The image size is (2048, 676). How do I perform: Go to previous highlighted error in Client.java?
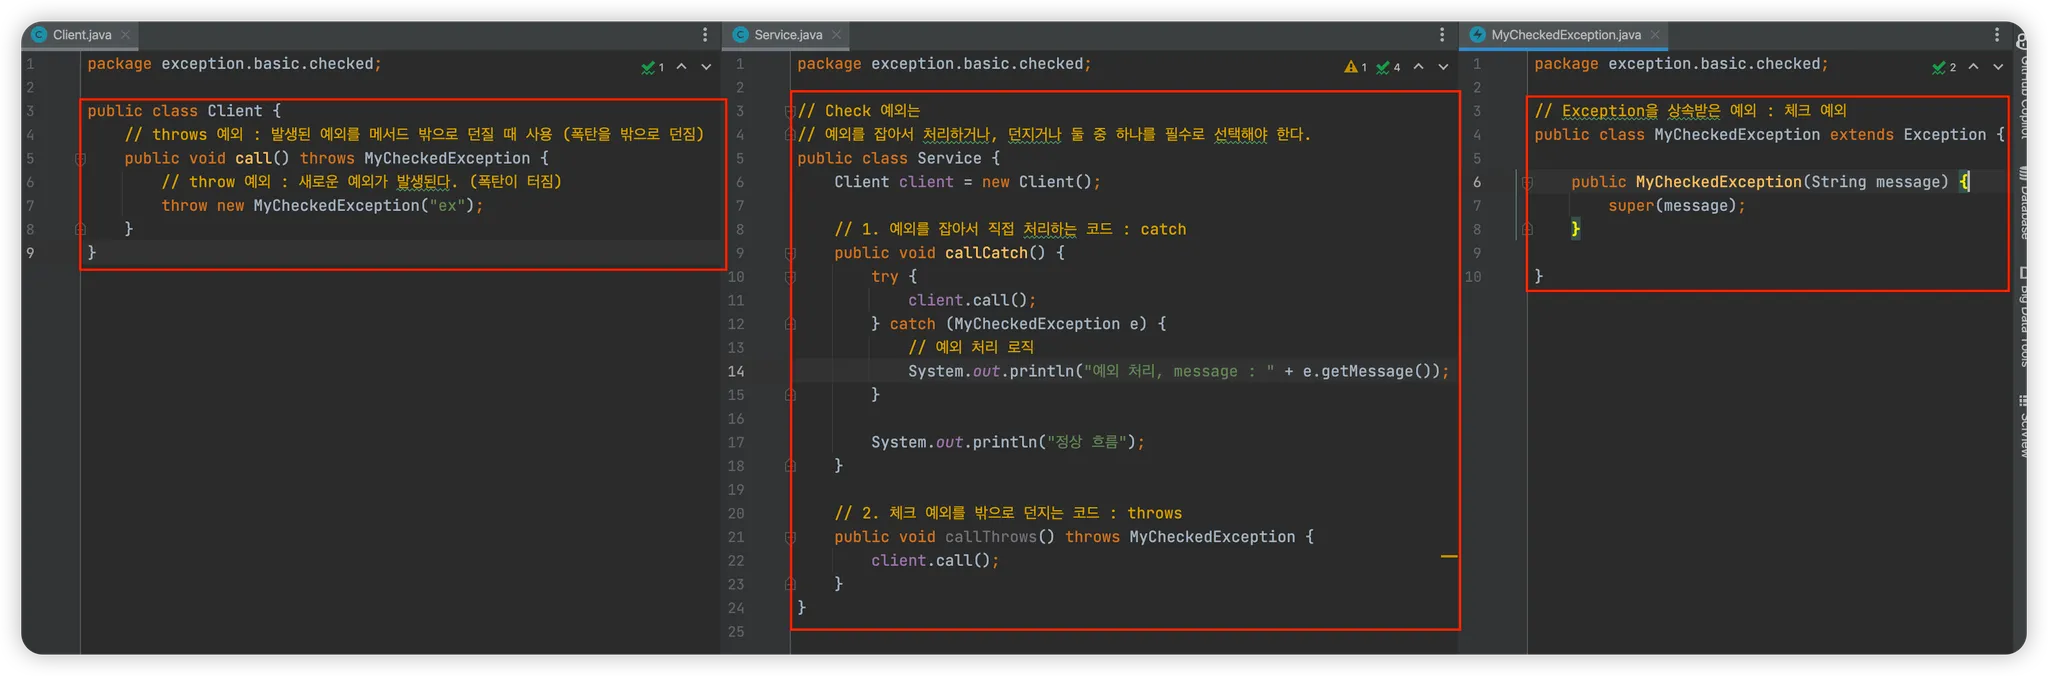click(682, 67)
